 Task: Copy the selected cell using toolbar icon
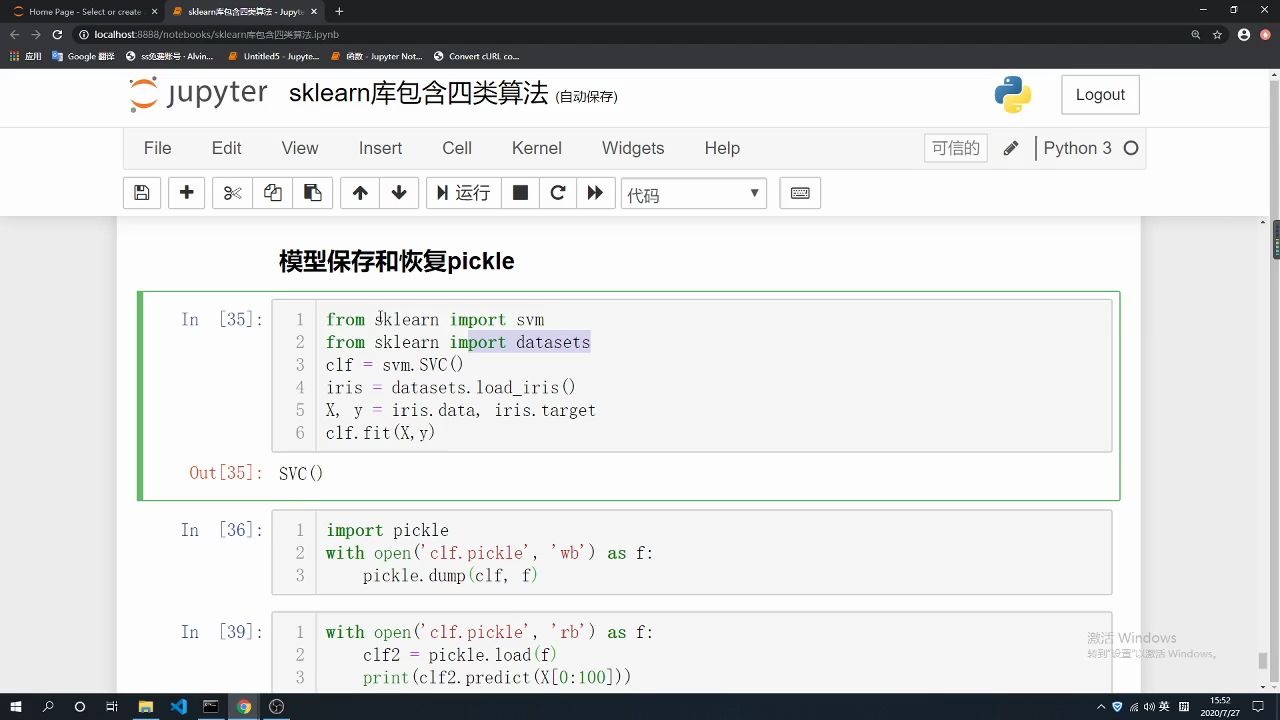click(x=272, y=193)
